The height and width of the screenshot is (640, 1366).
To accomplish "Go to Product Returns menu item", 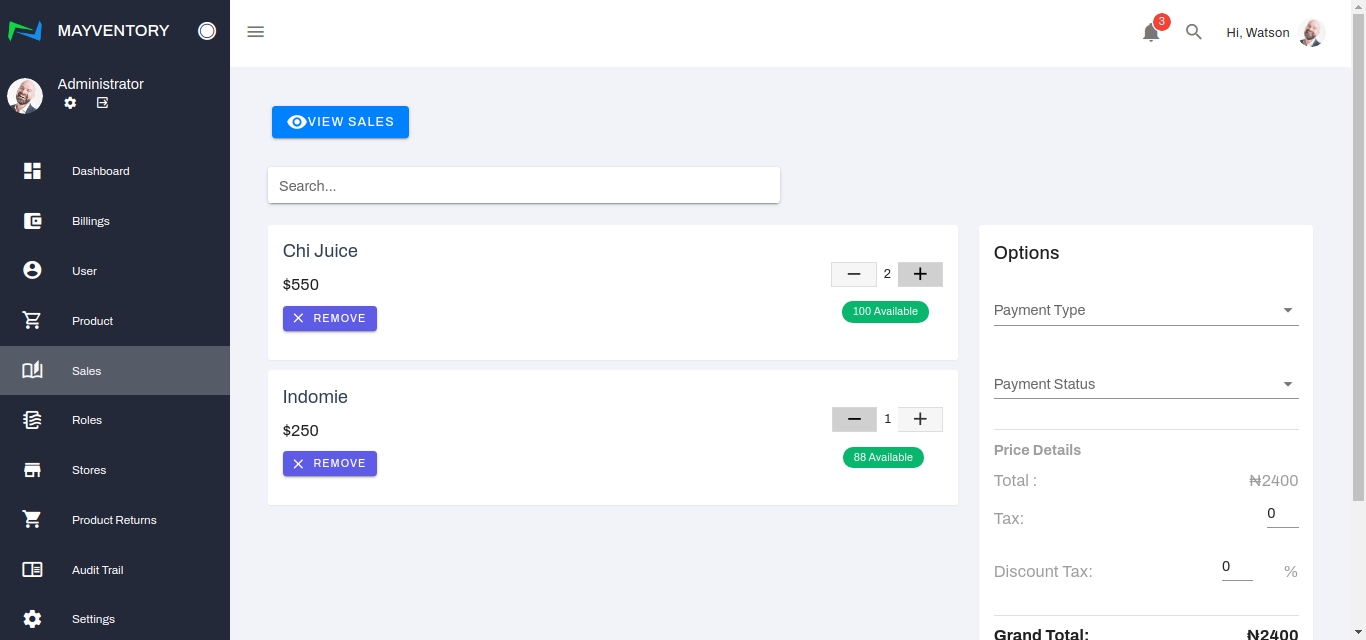I will coord(114,520).
